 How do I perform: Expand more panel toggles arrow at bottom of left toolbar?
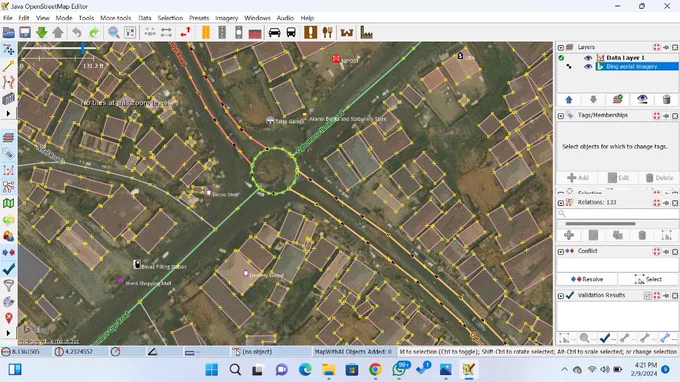[8, 333]
